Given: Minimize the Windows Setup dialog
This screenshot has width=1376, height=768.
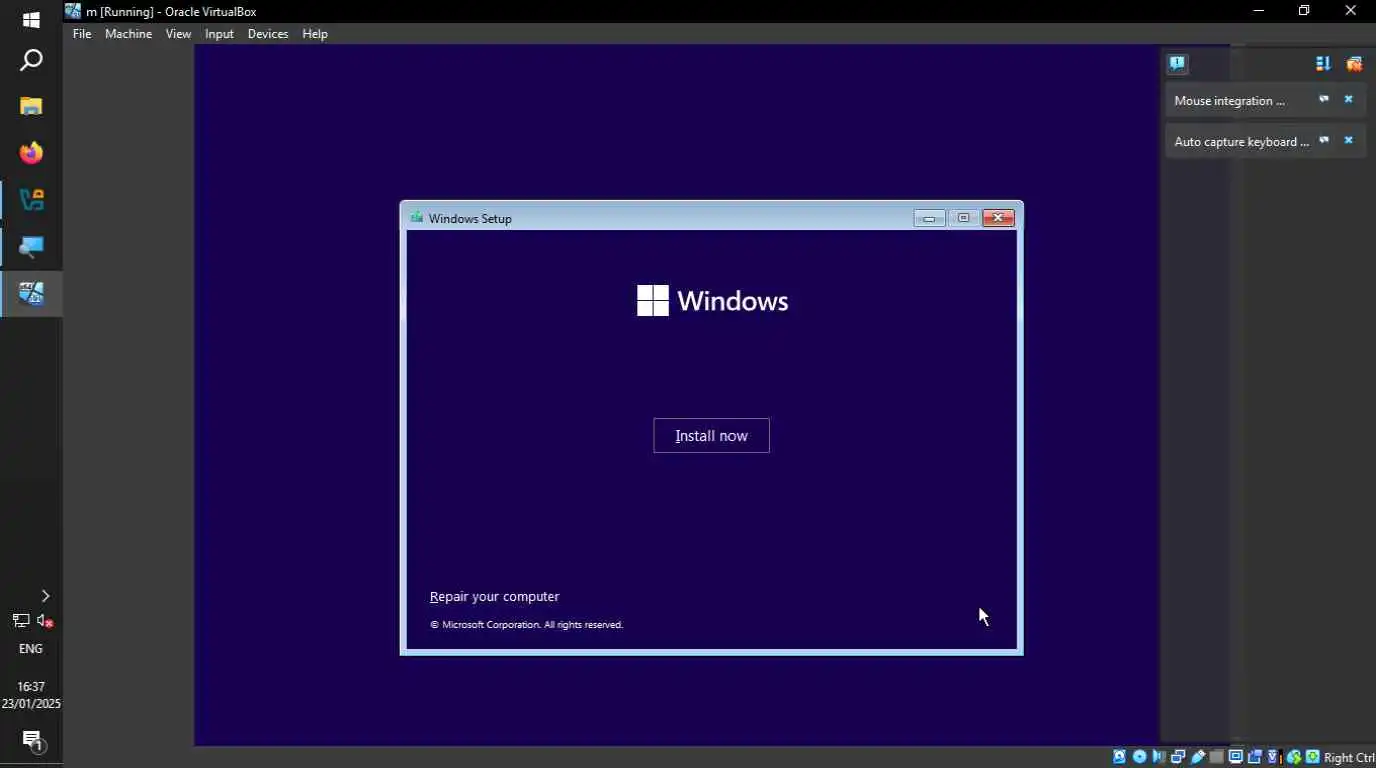Looking at the screenshot, I should click(929, 218).
